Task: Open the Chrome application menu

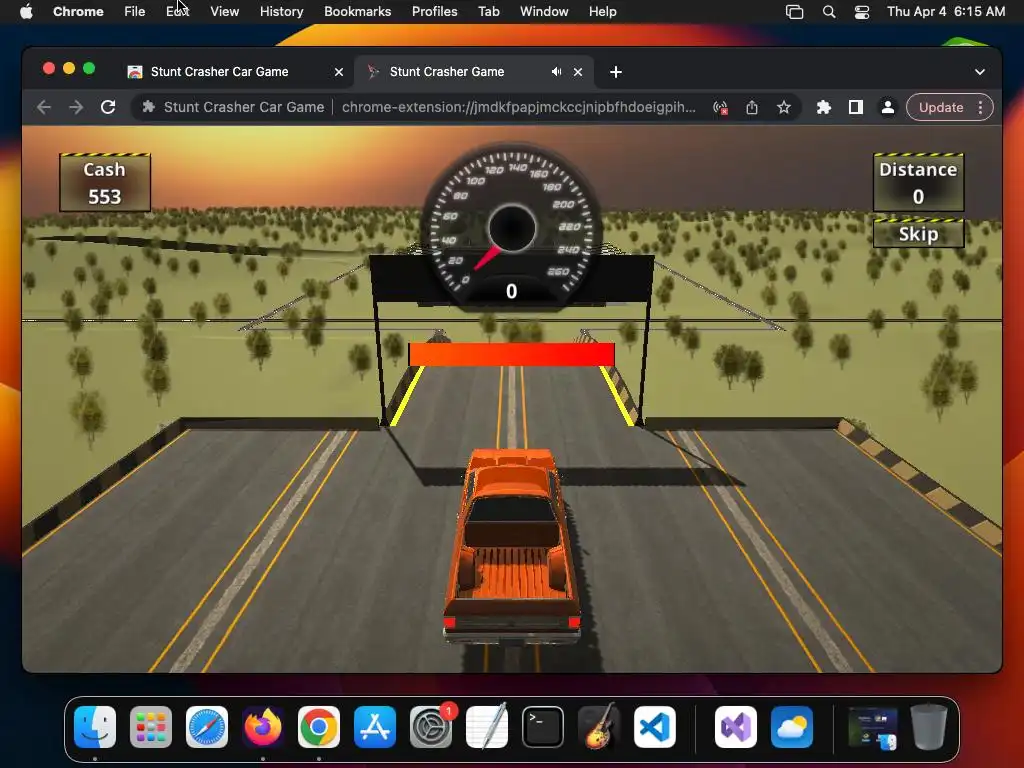Action: [78, 12]
